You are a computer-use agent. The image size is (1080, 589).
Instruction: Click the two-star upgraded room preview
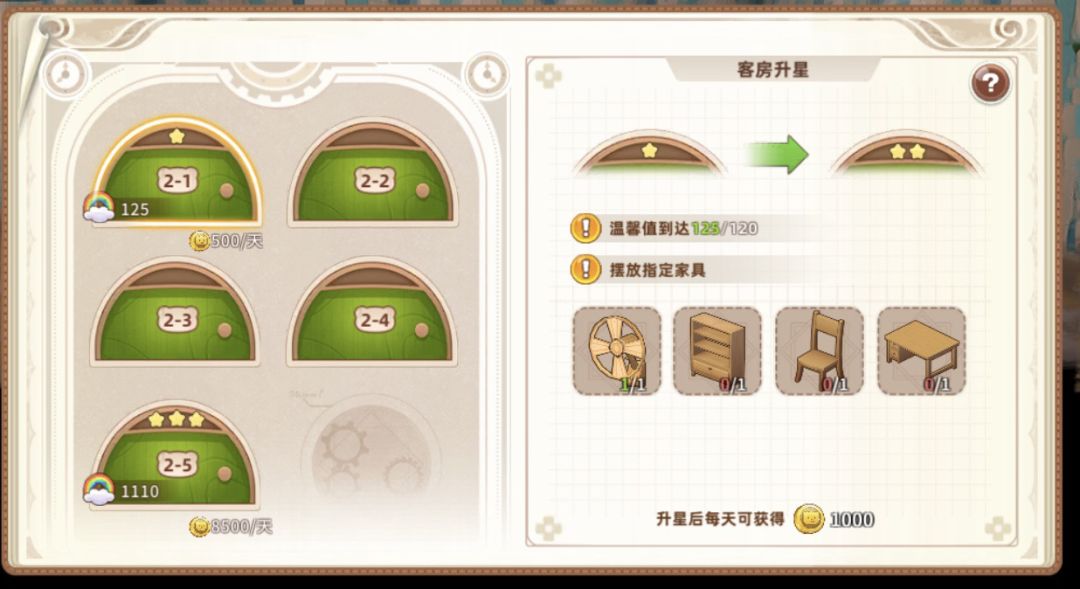(905, 154)
